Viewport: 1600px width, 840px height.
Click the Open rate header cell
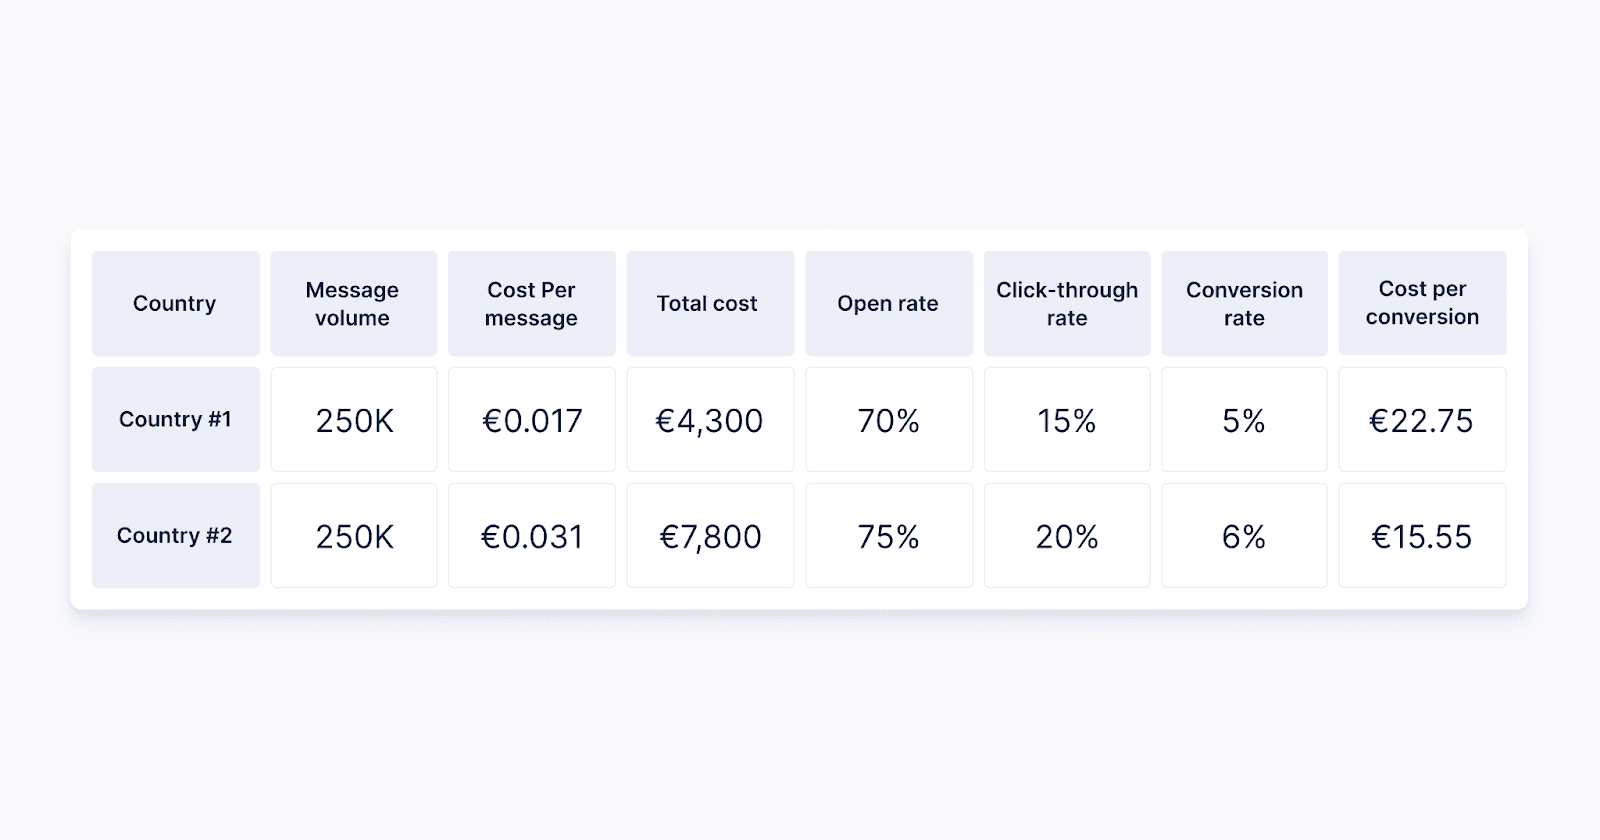click(888, 304)
